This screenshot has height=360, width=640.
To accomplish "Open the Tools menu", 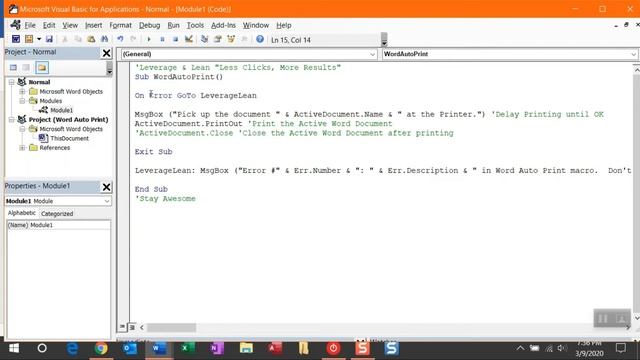I will 195,25.
